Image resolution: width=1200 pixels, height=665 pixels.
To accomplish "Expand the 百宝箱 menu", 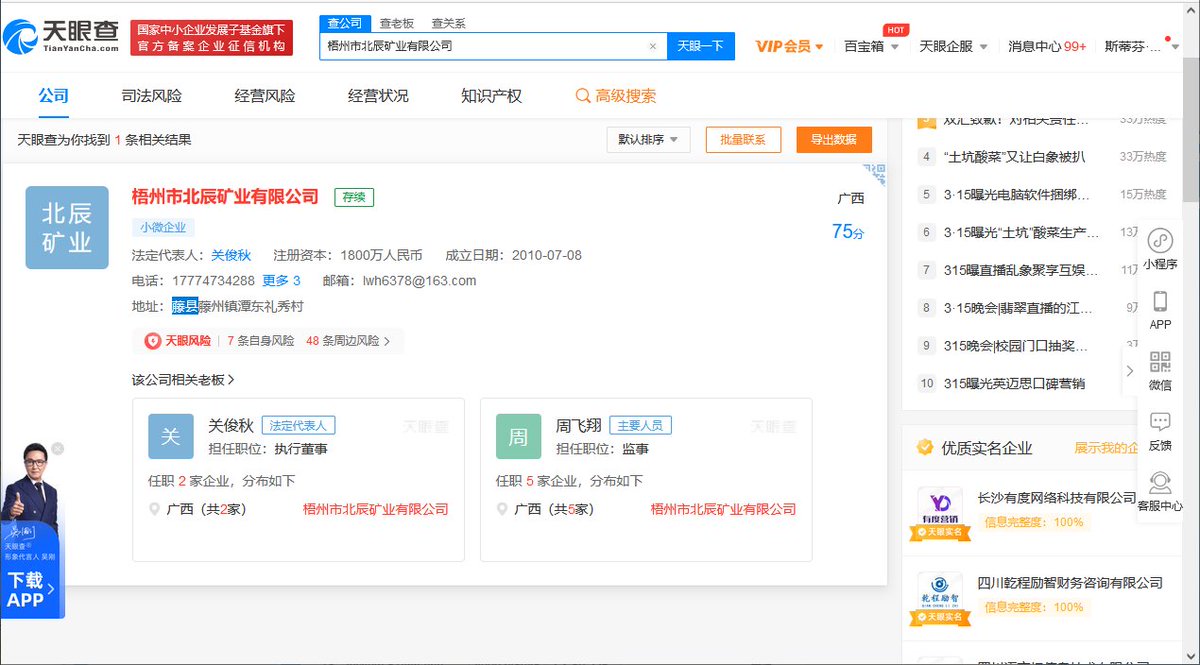I will point(870,46).
